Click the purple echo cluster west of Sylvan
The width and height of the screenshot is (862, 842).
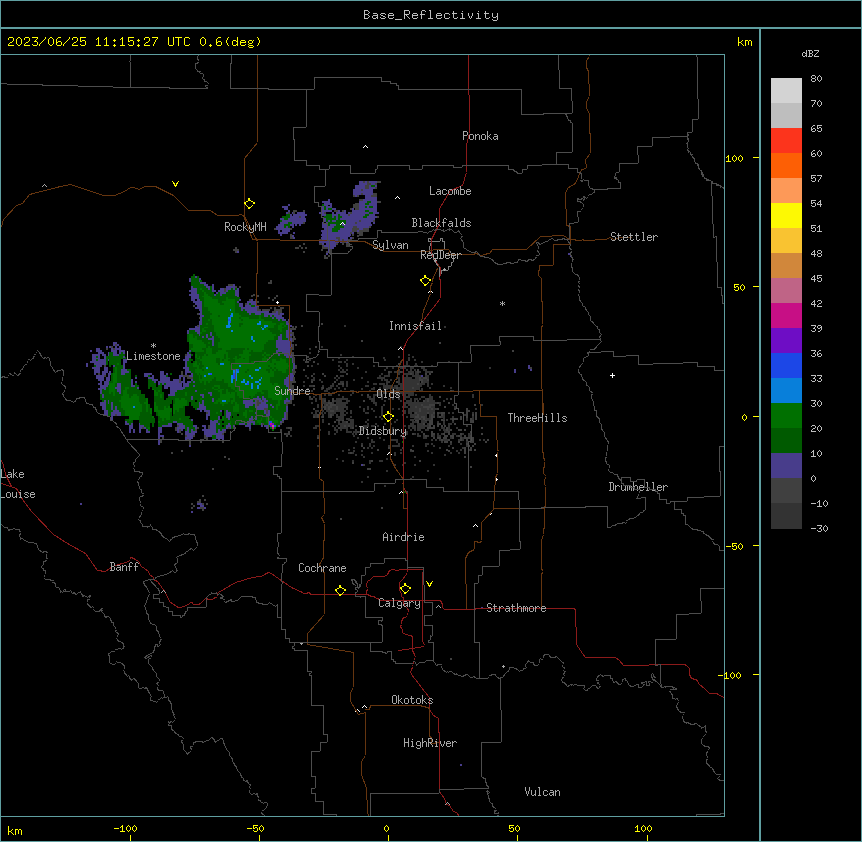(350, 217)
